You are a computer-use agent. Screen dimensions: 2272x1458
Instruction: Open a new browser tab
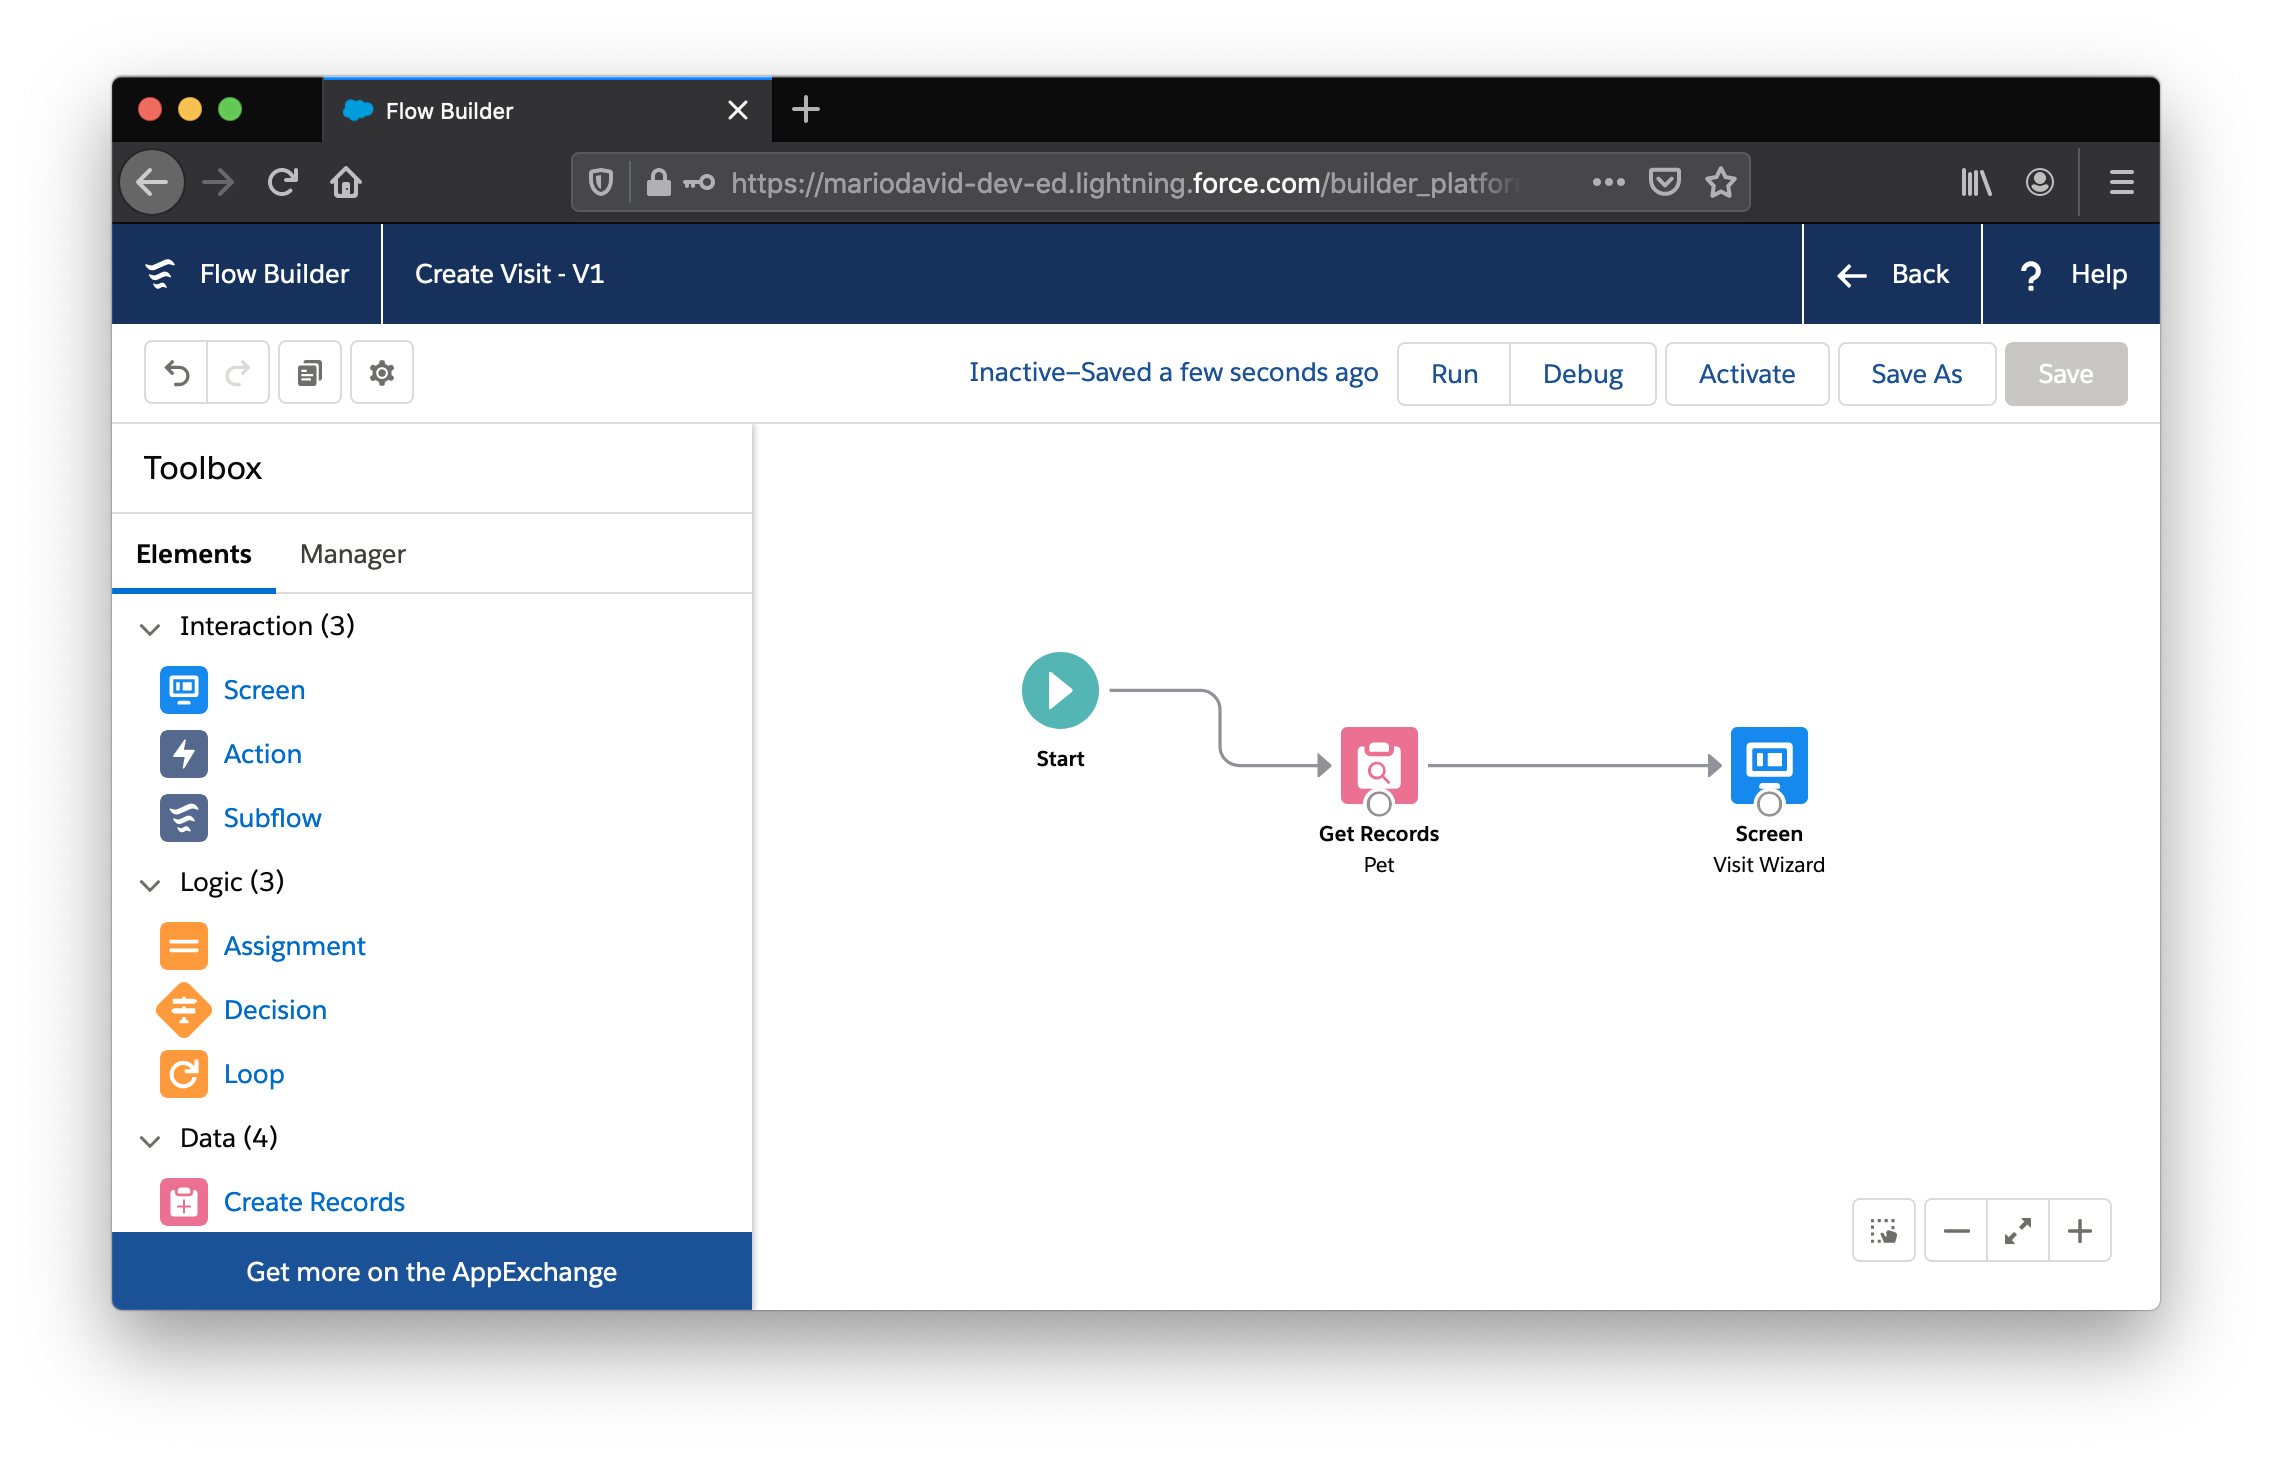pyautogui.click(x=806, y=110)
